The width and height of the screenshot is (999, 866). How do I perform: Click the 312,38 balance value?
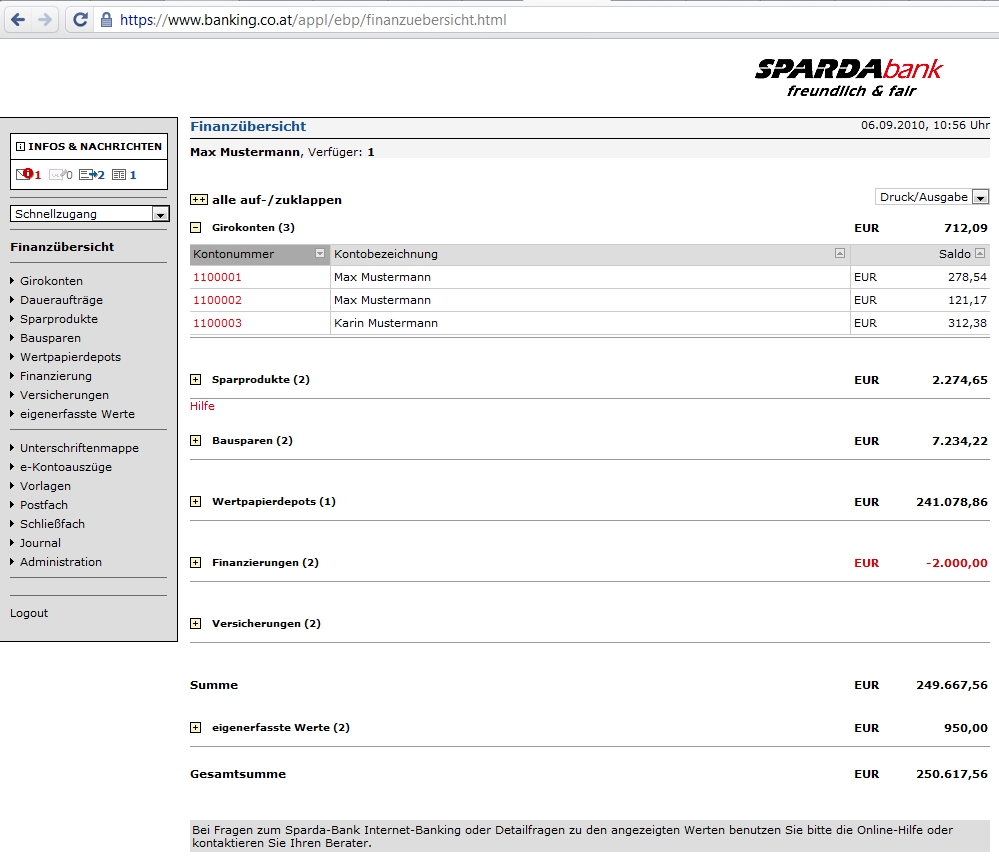point(967,323)
